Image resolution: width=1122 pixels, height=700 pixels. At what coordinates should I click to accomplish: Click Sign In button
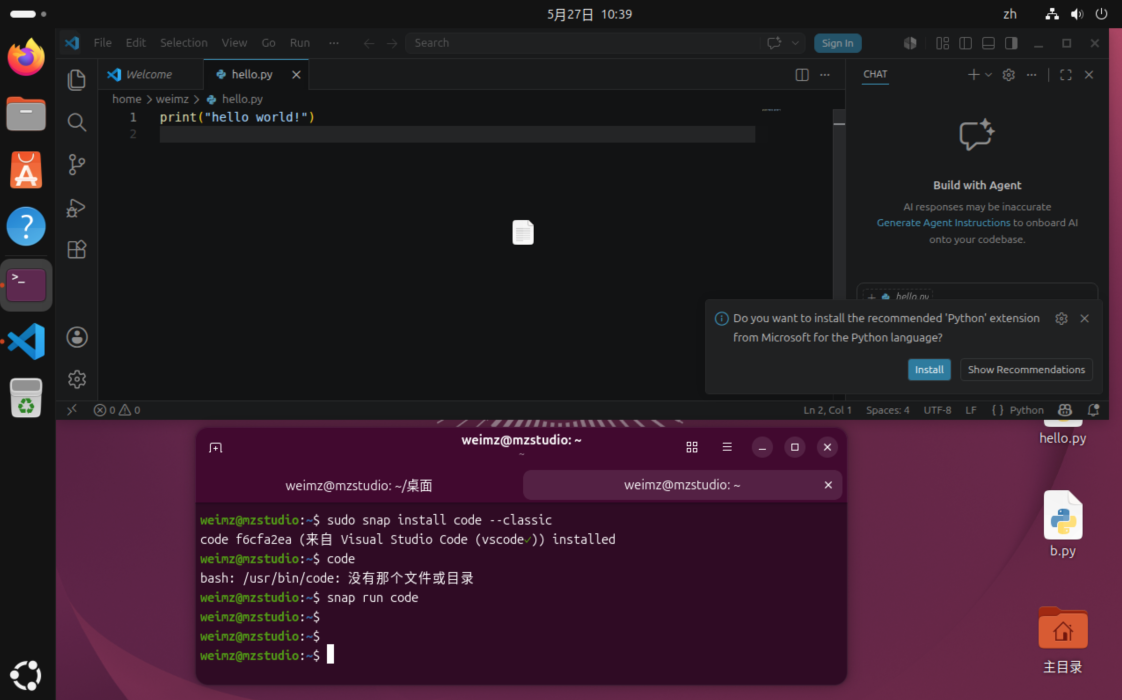point(837,43)
